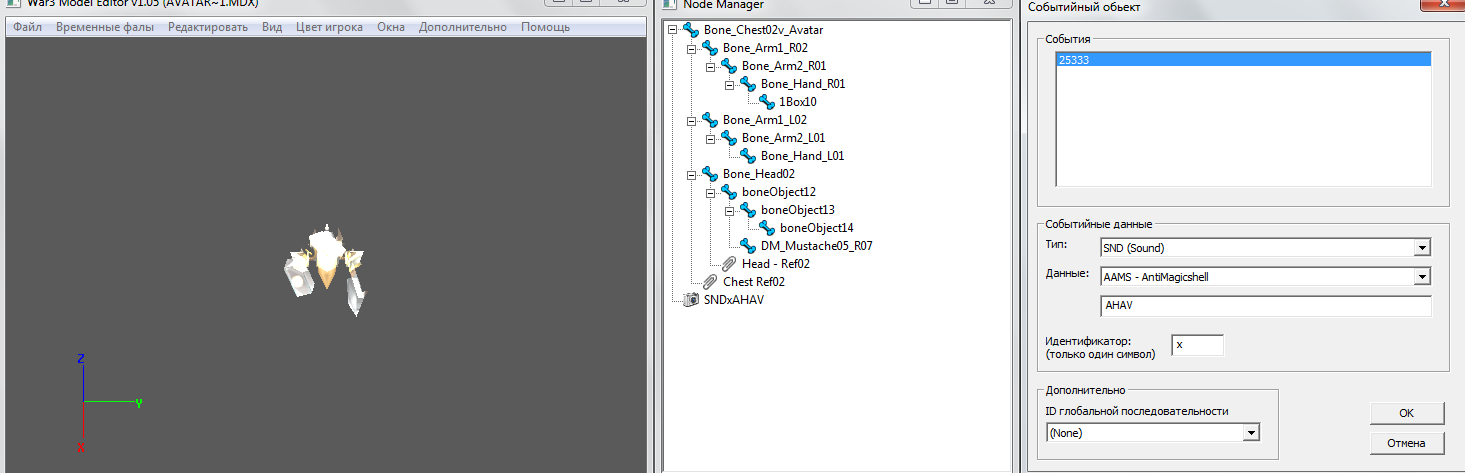The height and width of the screenshot is (473, 1465).
Task: Click the bone icon beside boneObject12
Action: coord(729,192)
